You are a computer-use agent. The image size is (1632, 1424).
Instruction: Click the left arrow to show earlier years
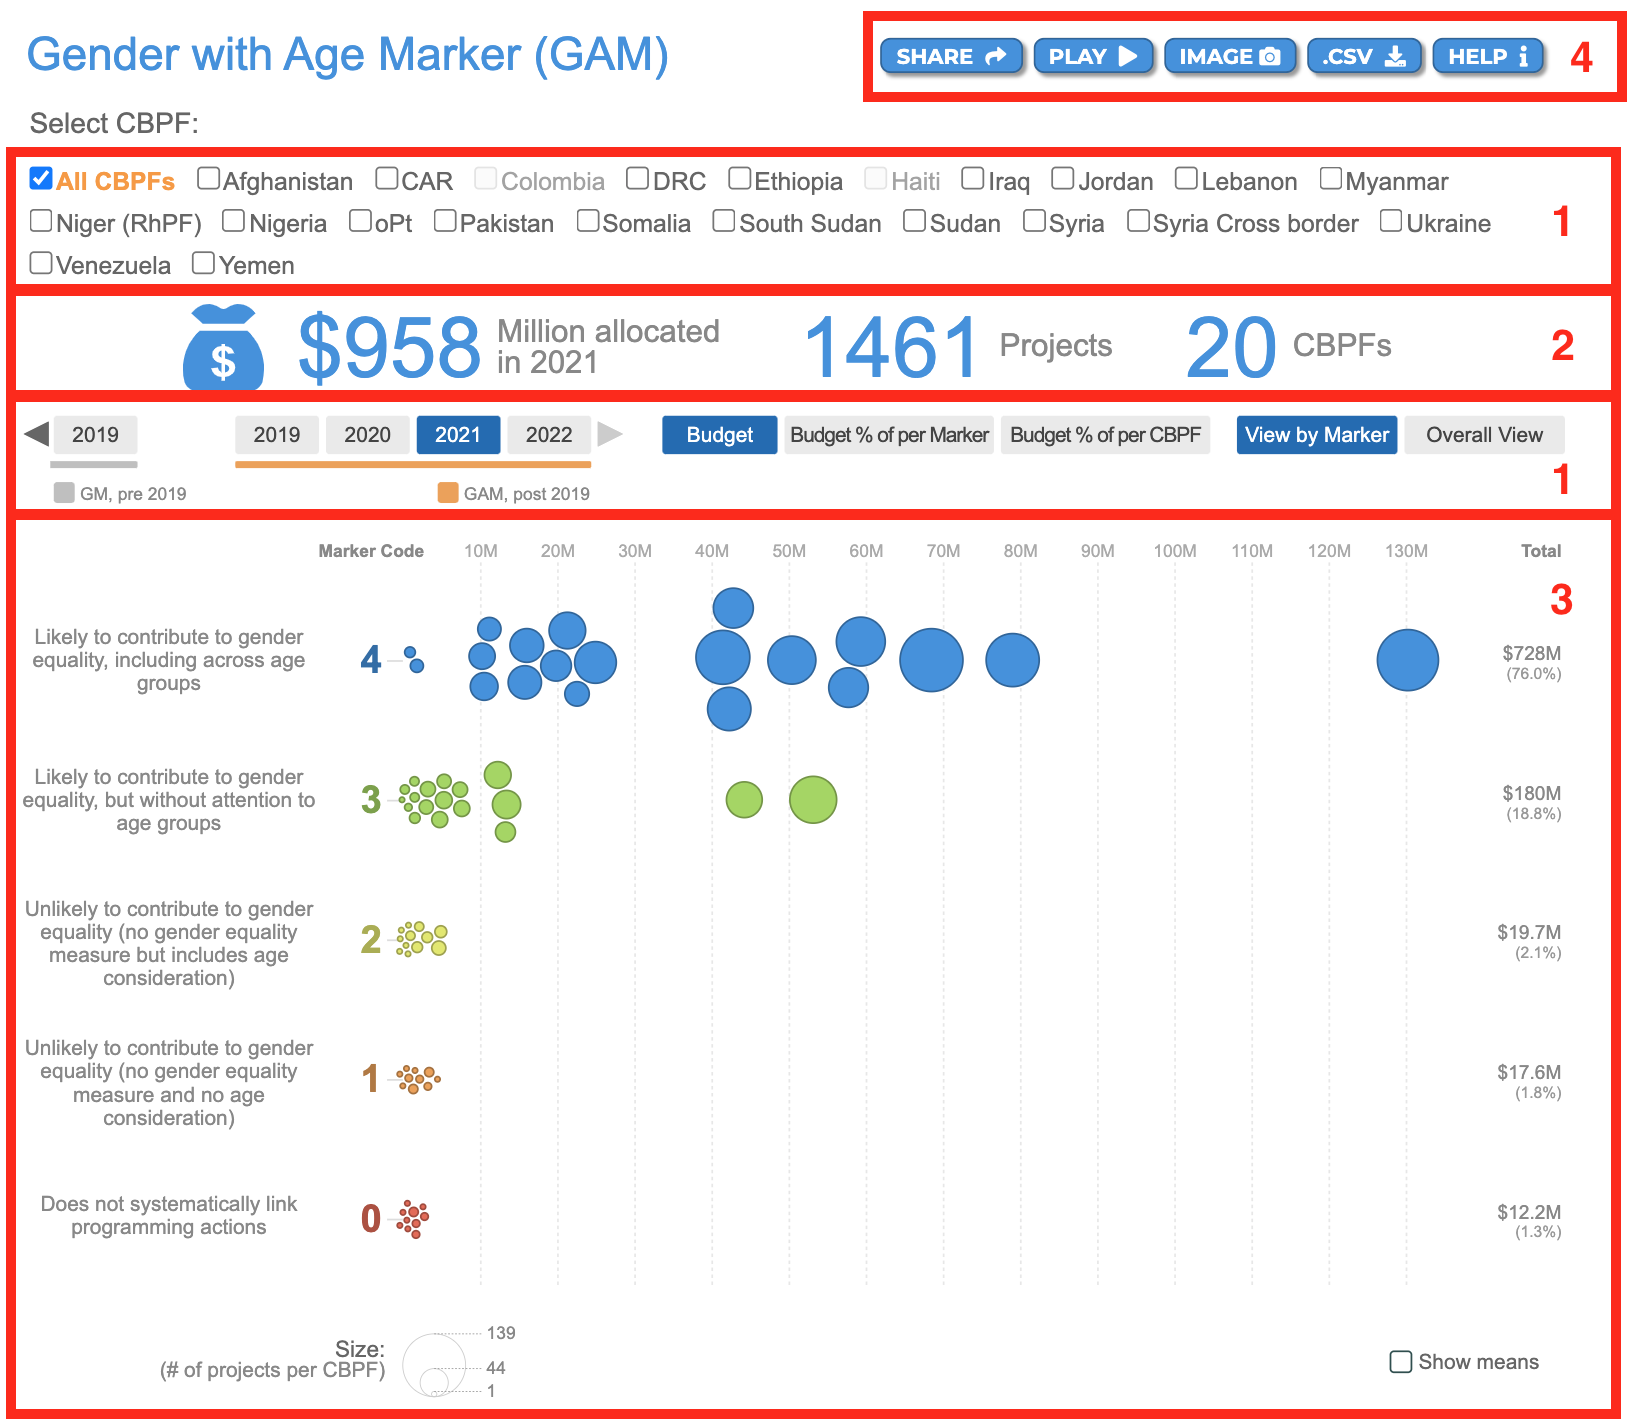pyautogui.click(x=36, y=434)
